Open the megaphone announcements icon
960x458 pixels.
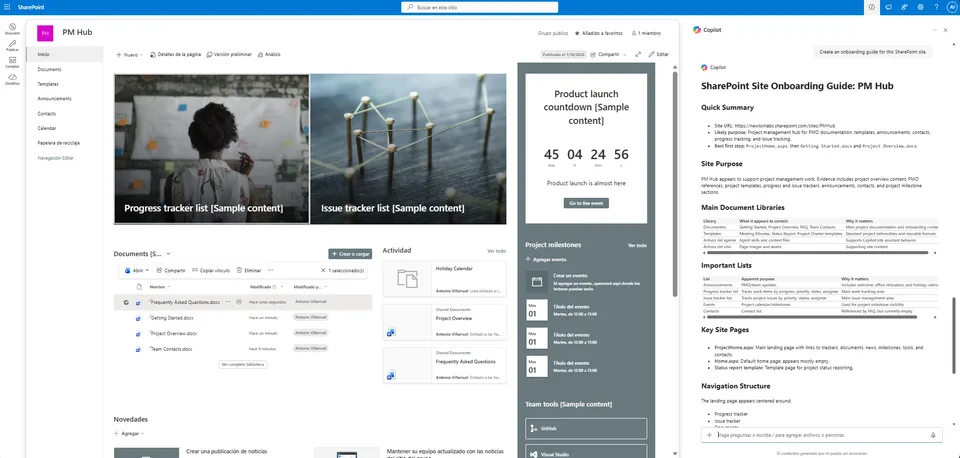[888, 7]
